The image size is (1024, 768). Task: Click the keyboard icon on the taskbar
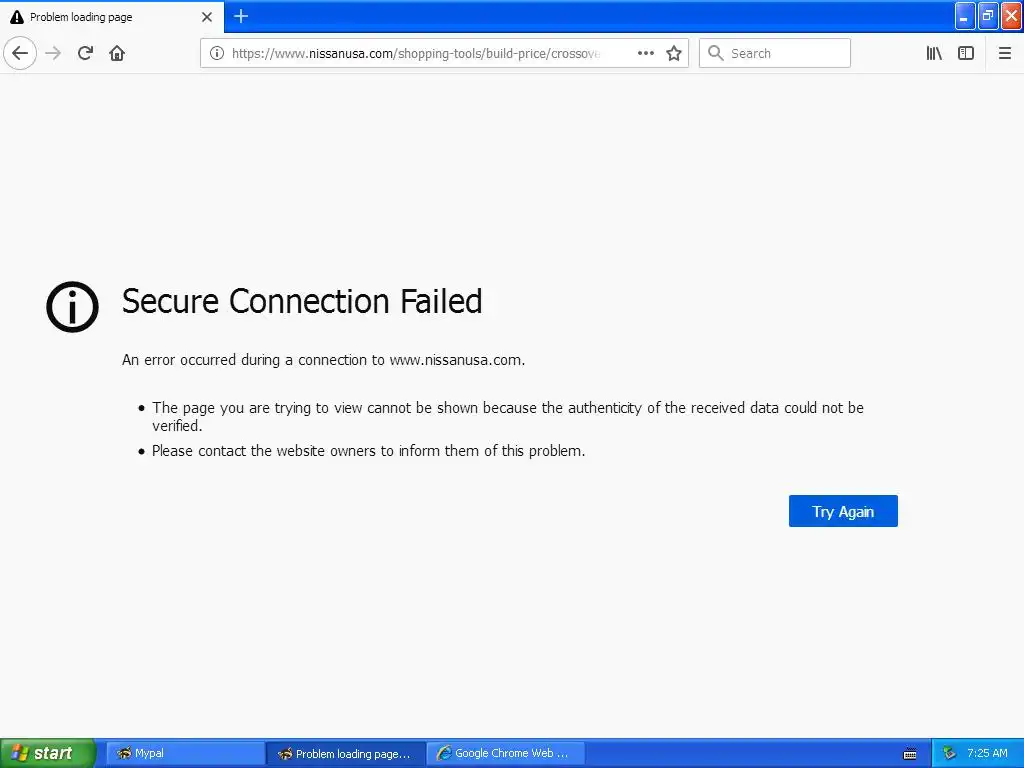(x=910, y=753)
